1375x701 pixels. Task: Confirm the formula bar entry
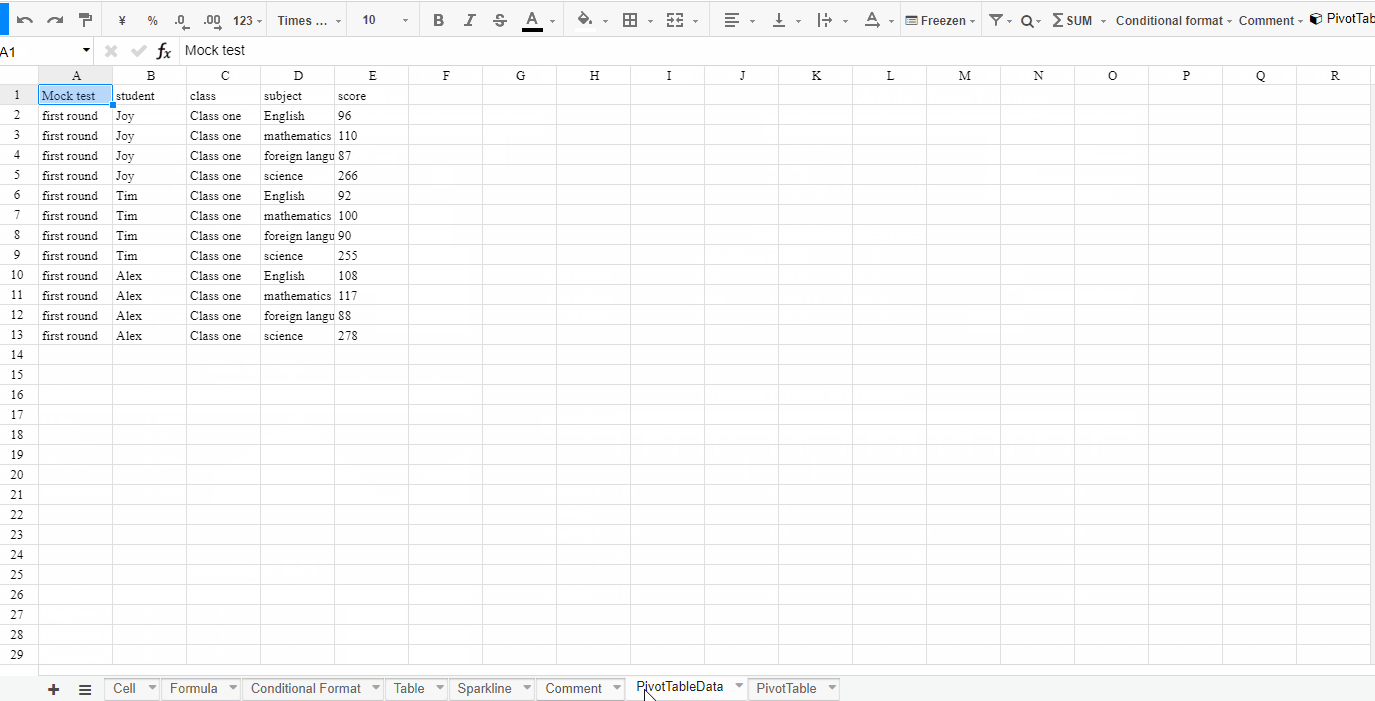click(x=139, y=51)
